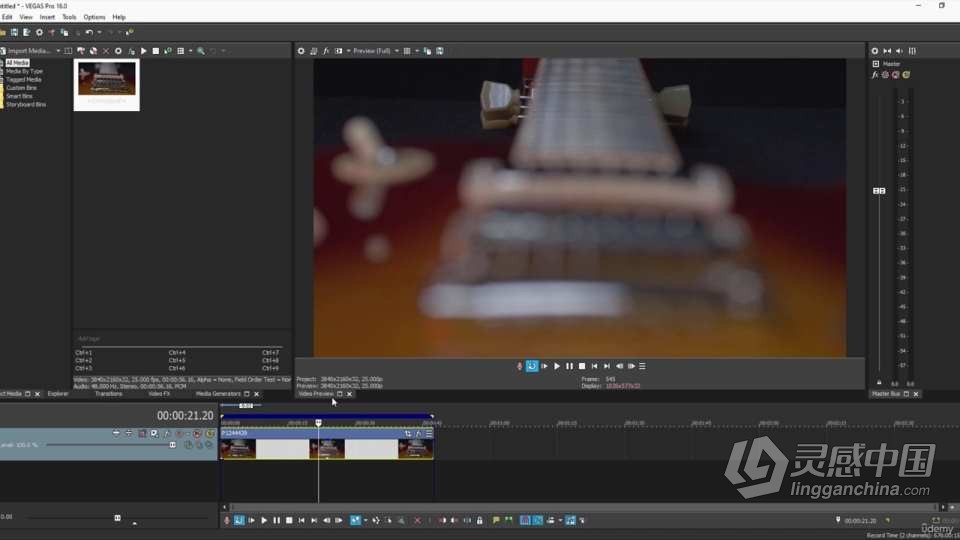Click Stop under the Video Preview
The image size is (960, 540).
point(582,366)
